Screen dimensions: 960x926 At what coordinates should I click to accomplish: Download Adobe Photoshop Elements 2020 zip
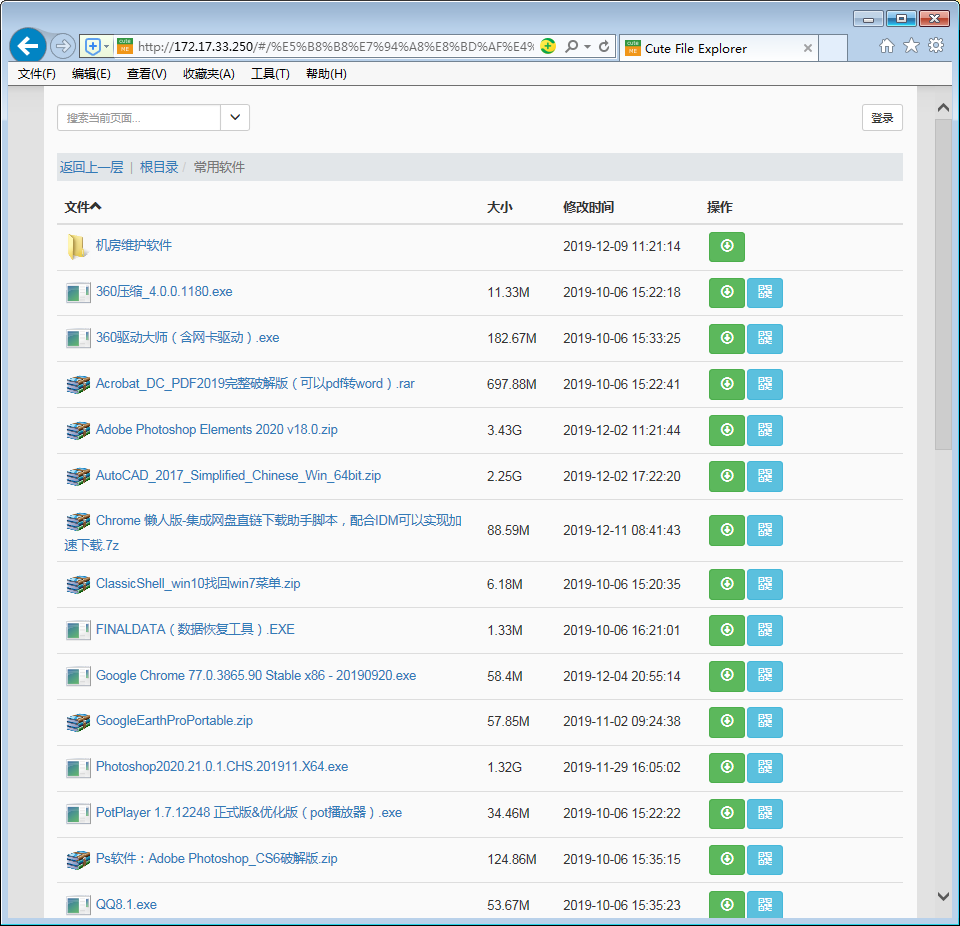tap(726, 430)
